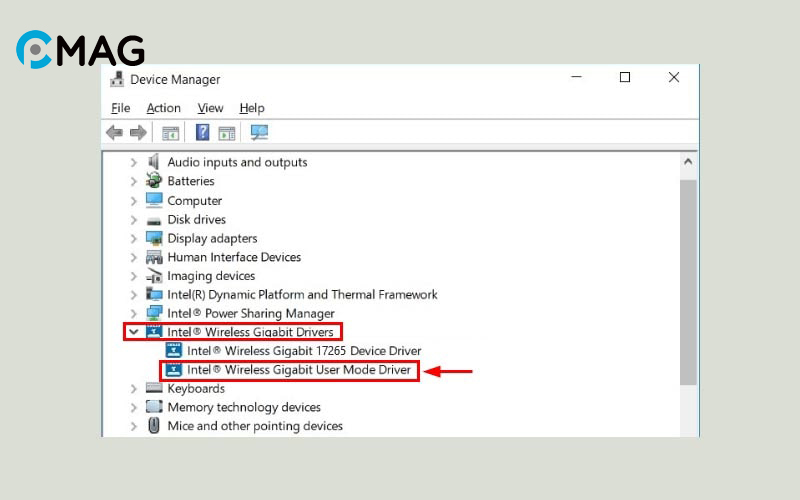Click the Intel Wireless Gigabit Drivers icon

[154, 332]
